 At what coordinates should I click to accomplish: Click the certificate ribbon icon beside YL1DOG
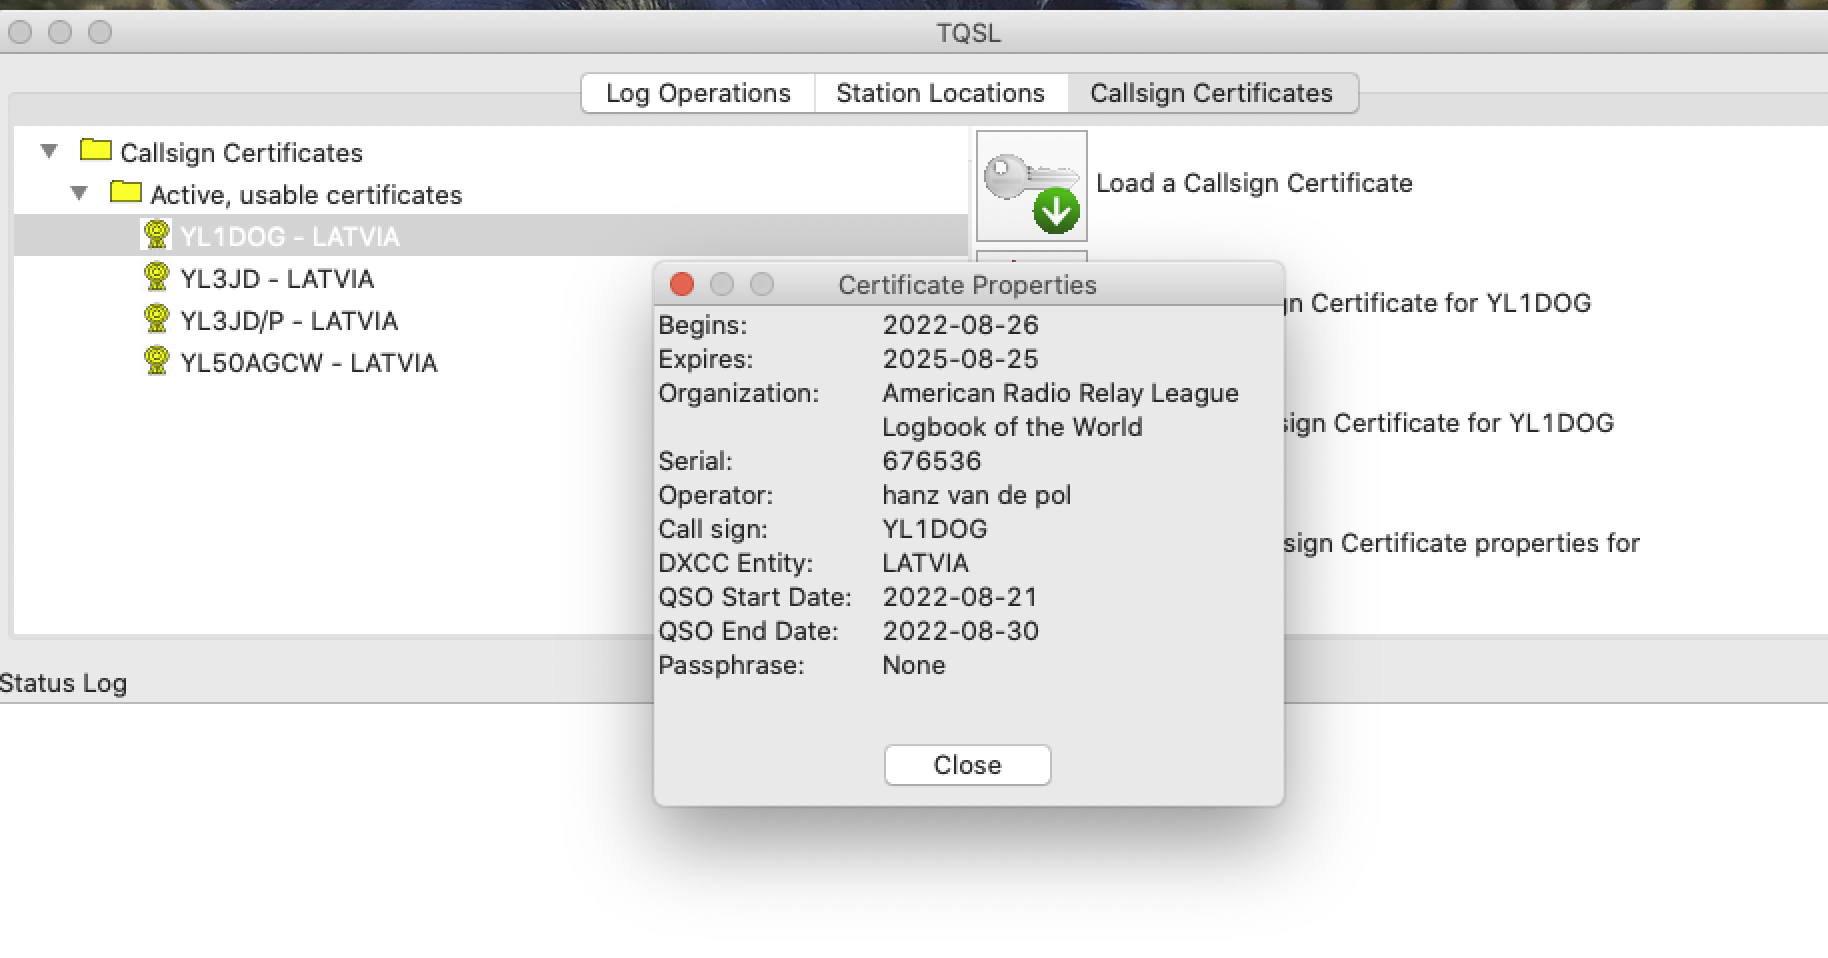coord(156,235)
